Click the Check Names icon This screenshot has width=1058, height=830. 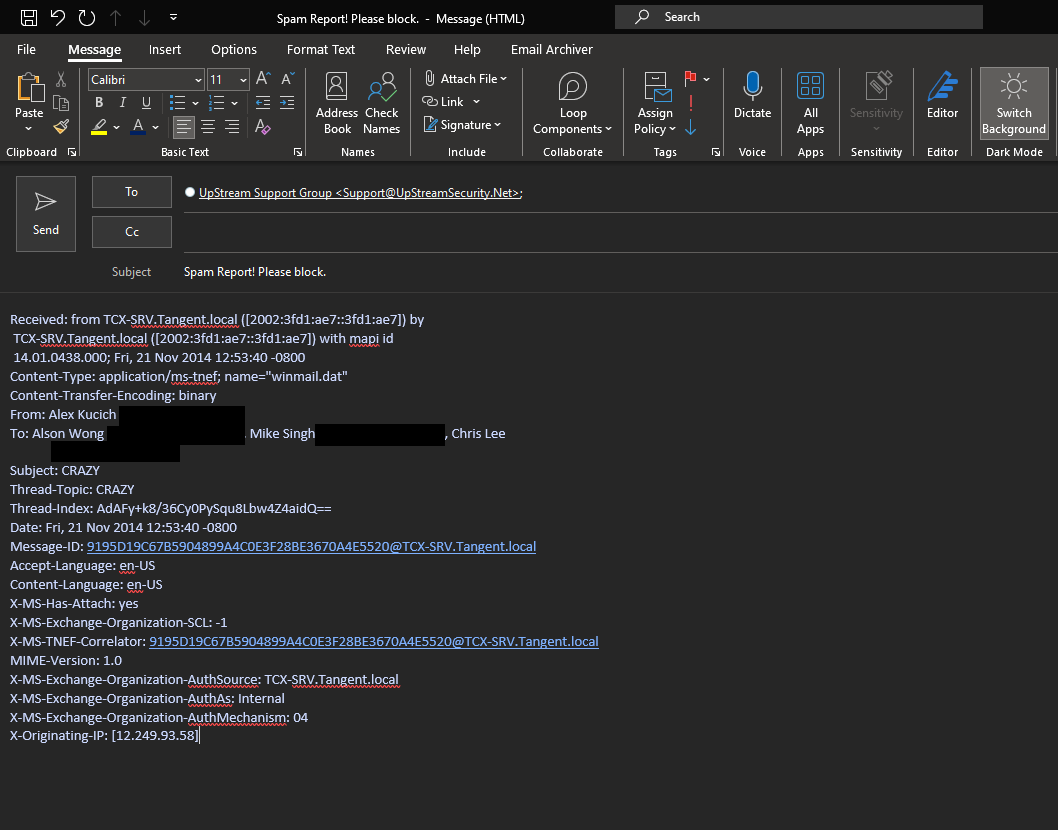pyautogui.click(x=381, y=103)
